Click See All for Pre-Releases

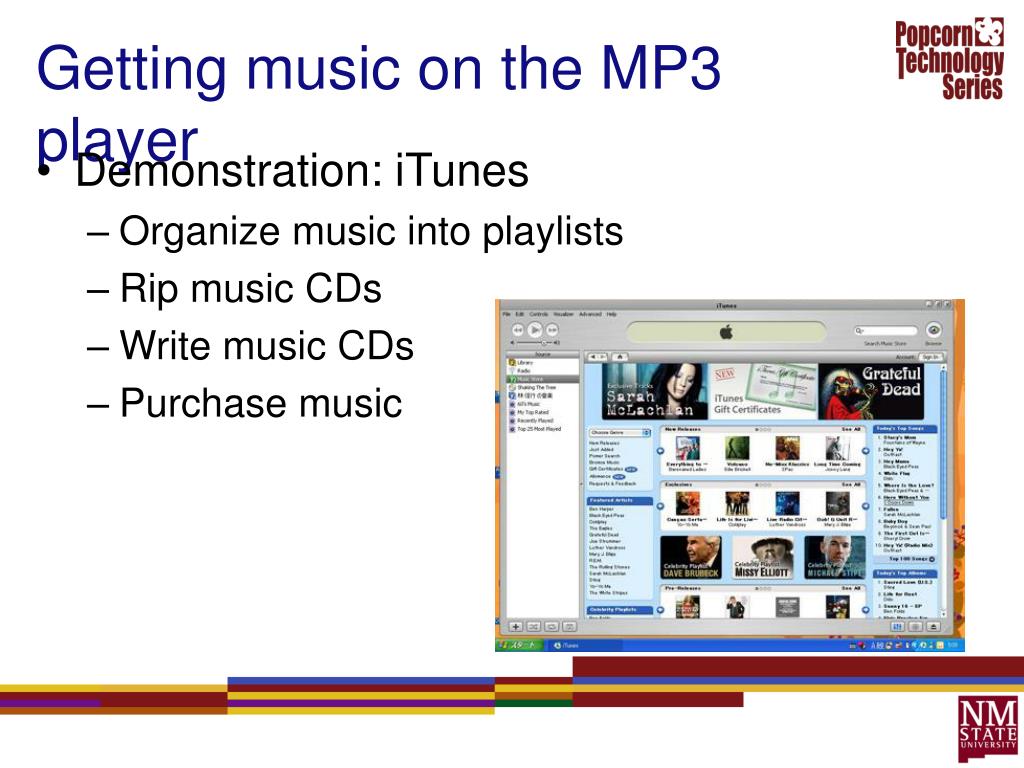pos(850,588)
